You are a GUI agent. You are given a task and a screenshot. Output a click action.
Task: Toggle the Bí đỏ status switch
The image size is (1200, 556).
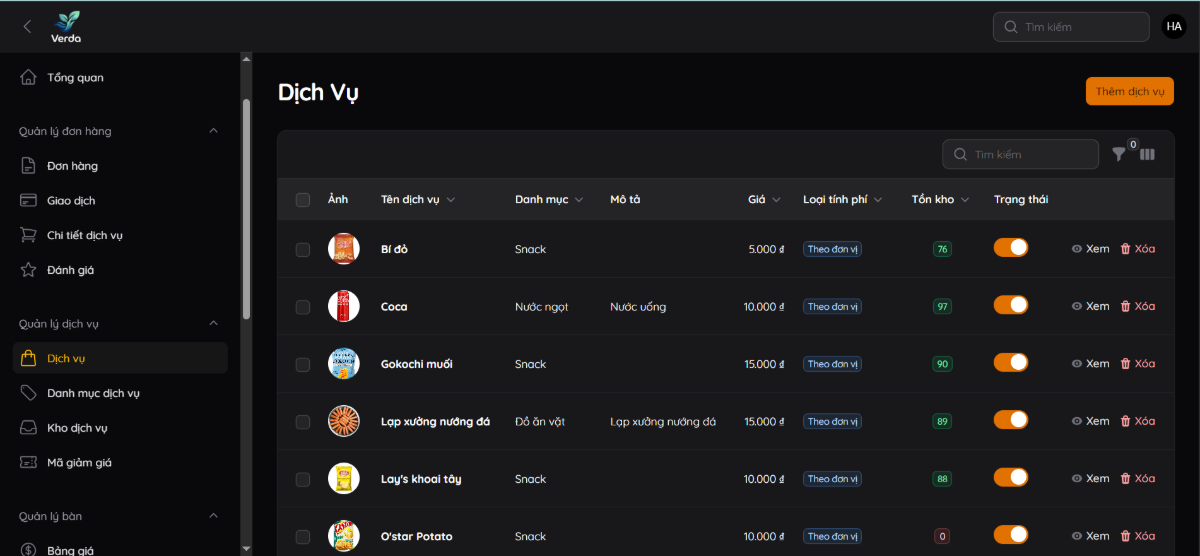click(x=1011, y=248)
